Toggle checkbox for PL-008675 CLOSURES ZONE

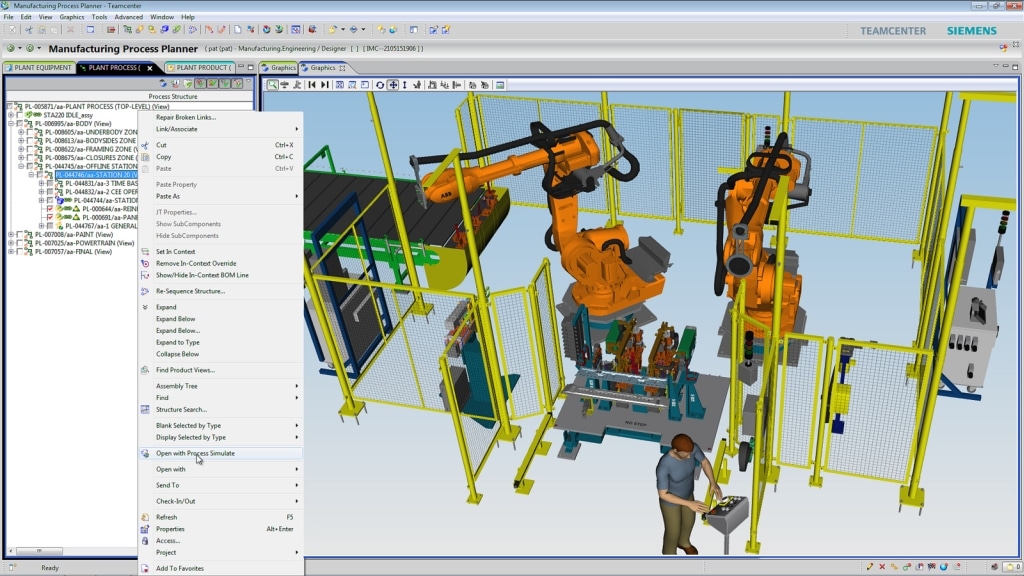point(29,157)
